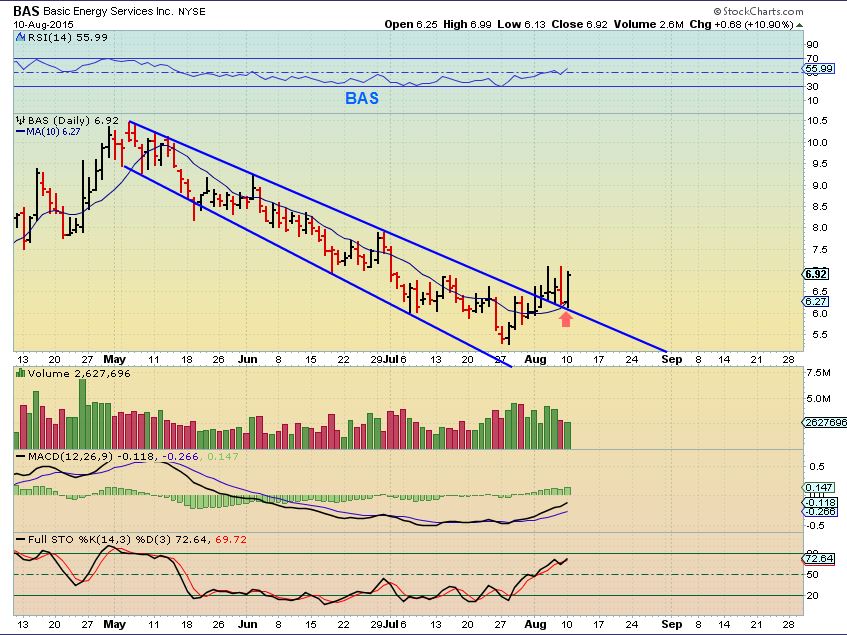The height and width of the screenshot is (635, 847).
Task: Click the RSI indicator icon beside RSI(14)
Action: pyautogui.click(x=21, y=38)
